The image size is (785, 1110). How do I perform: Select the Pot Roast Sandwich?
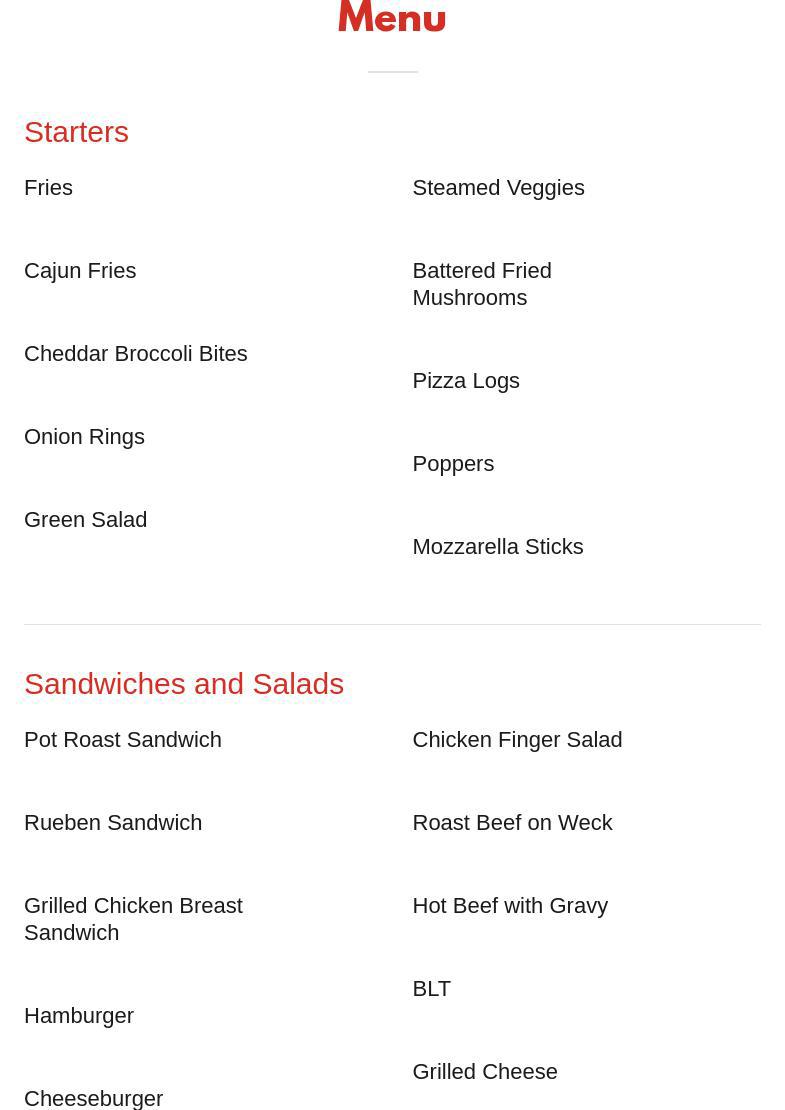tap(123, 740)
